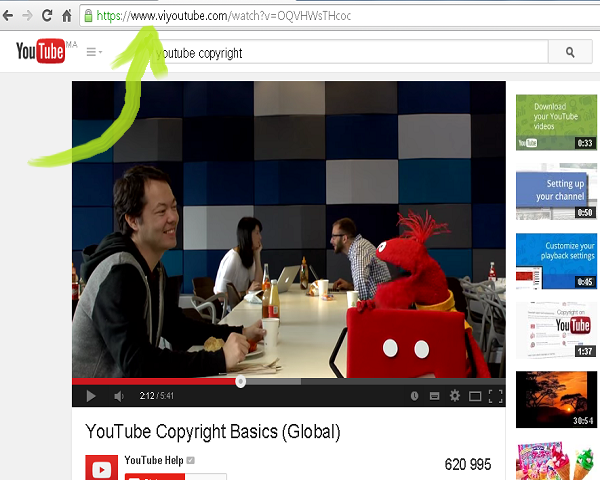Toggle the video subtitles captions icon

[434, 396]
